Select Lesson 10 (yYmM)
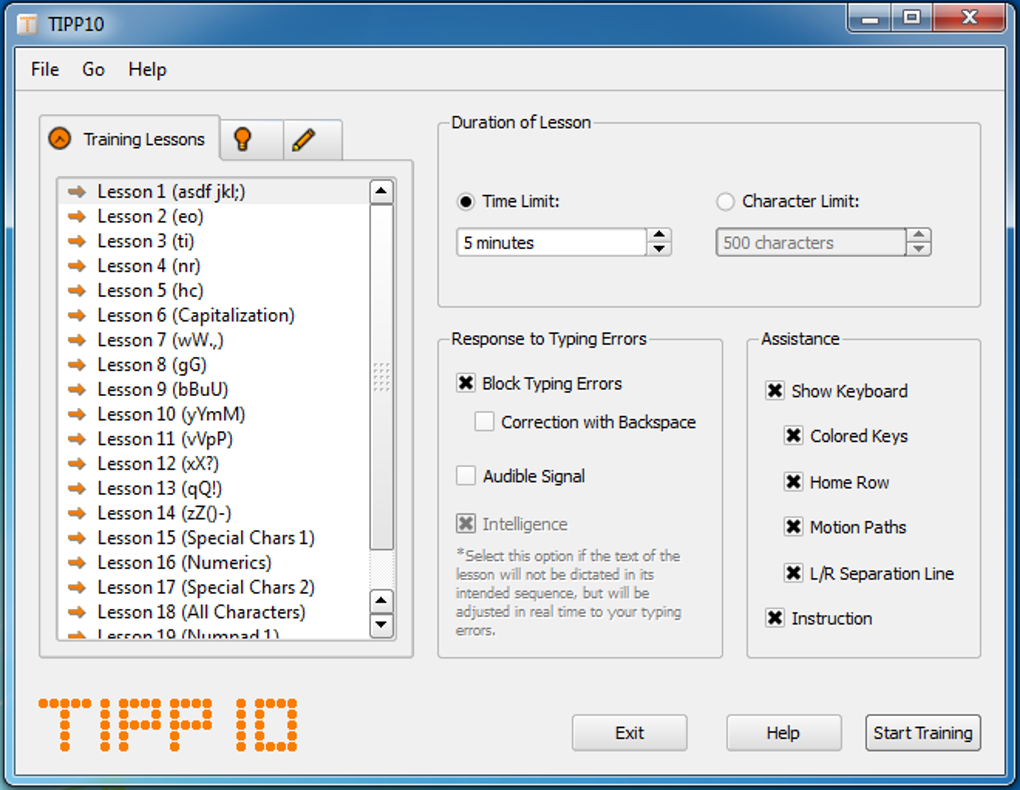This screenshot has height=790, width=1020. tap(214, 414)
